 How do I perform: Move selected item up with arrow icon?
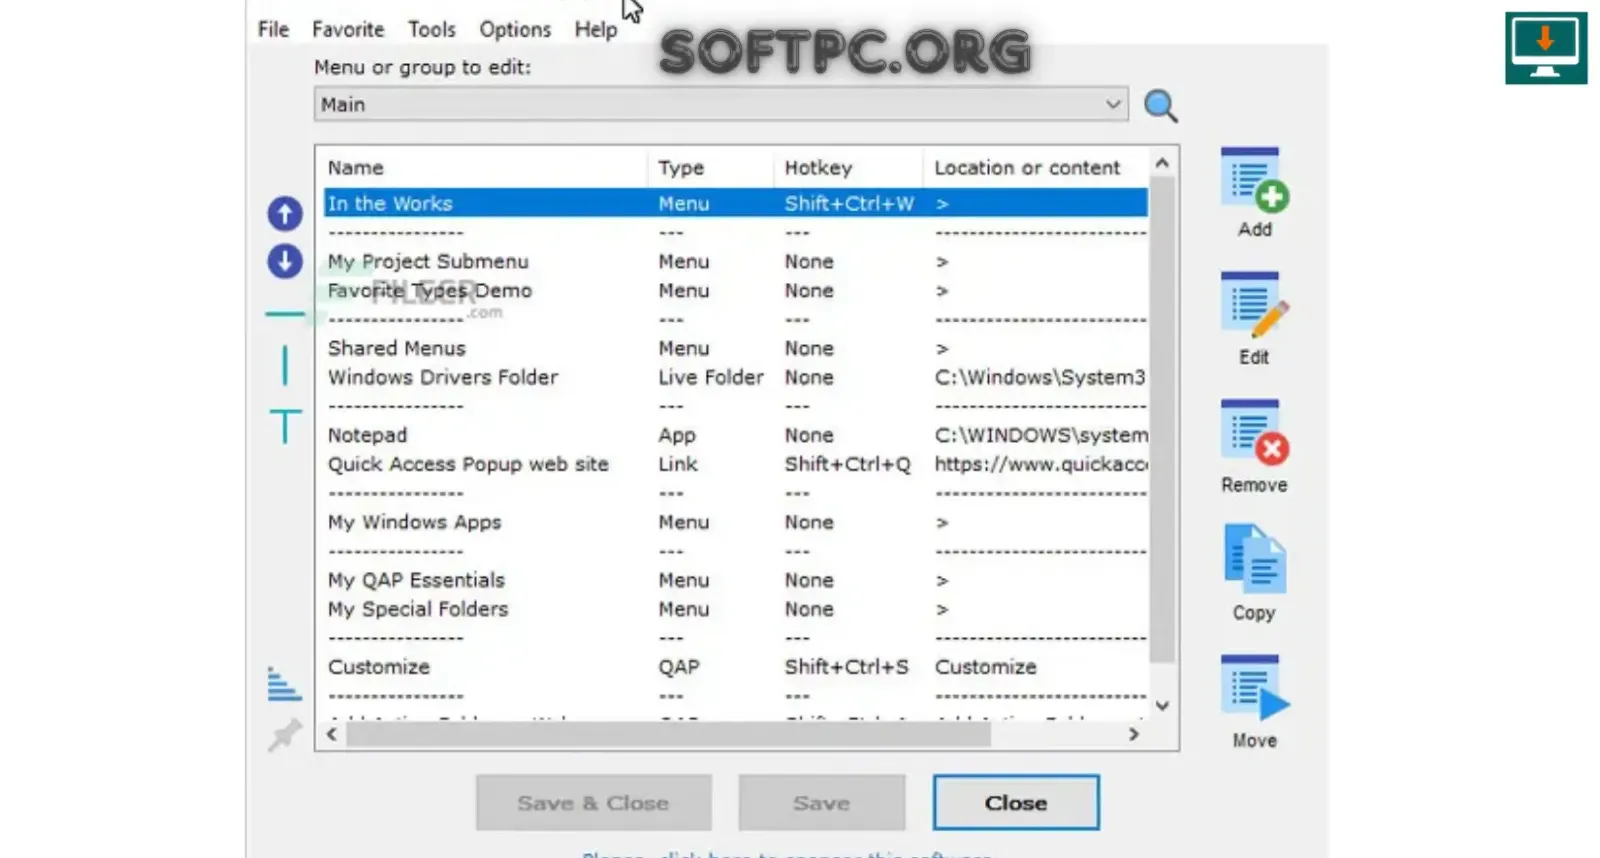284,213
